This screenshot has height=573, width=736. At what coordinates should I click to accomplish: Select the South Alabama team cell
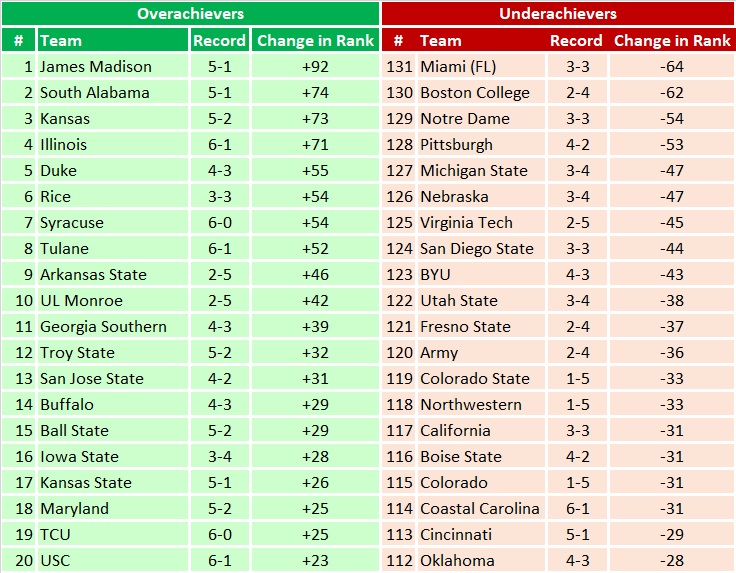point(113,92)
